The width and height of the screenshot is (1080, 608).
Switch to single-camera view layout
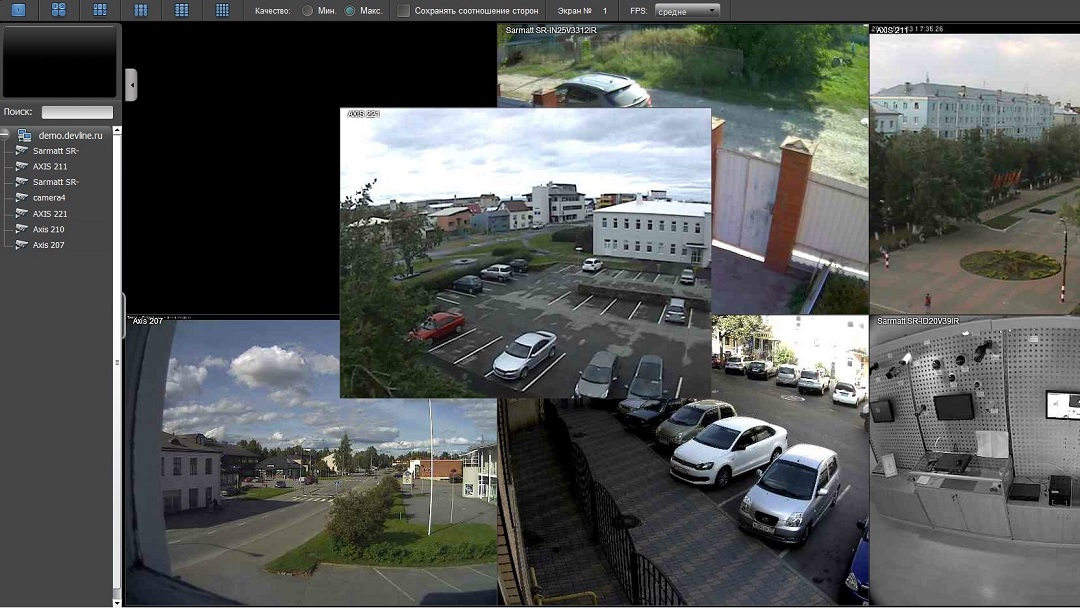pos(18,10)
